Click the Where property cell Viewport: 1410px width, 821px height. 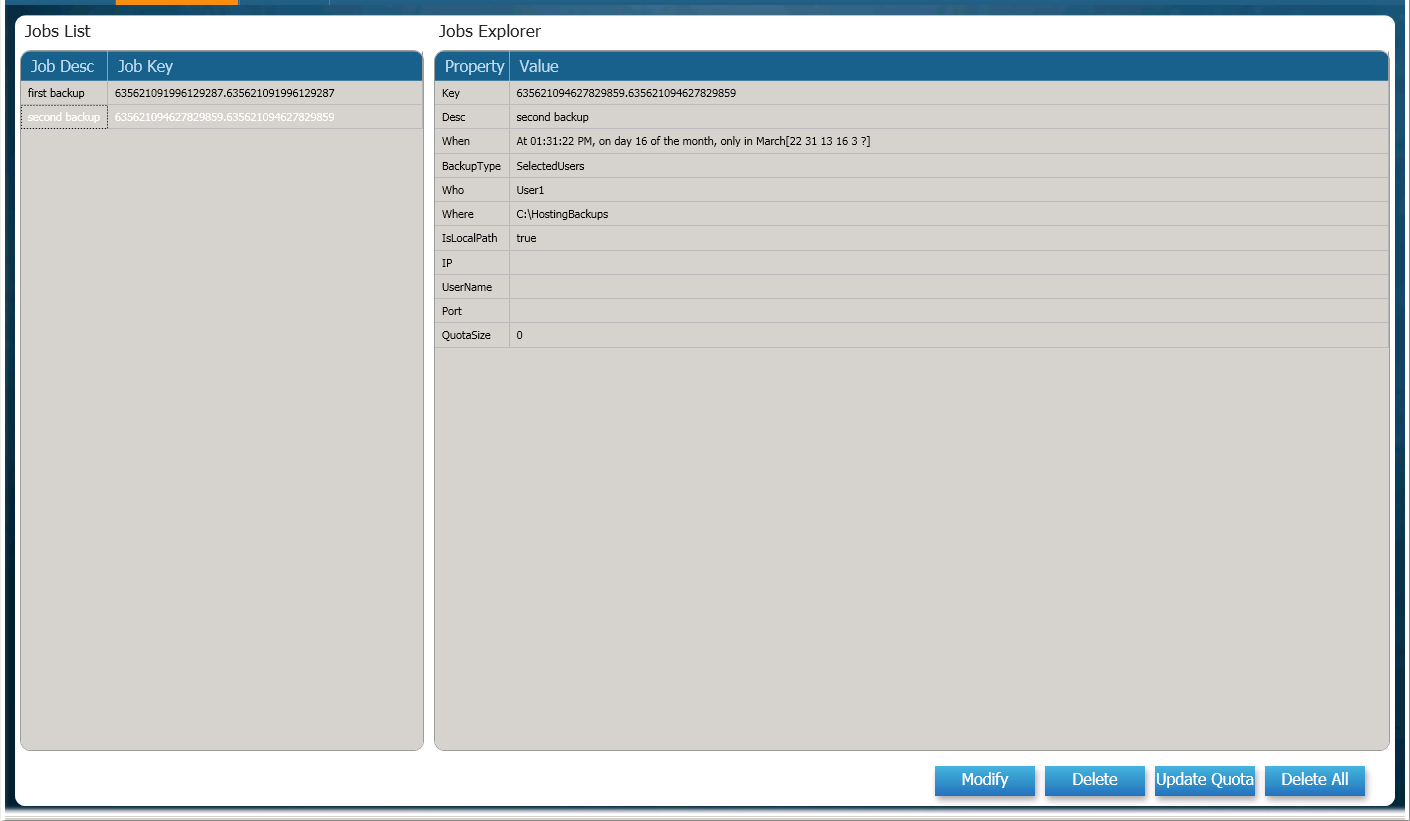(473, 214)
